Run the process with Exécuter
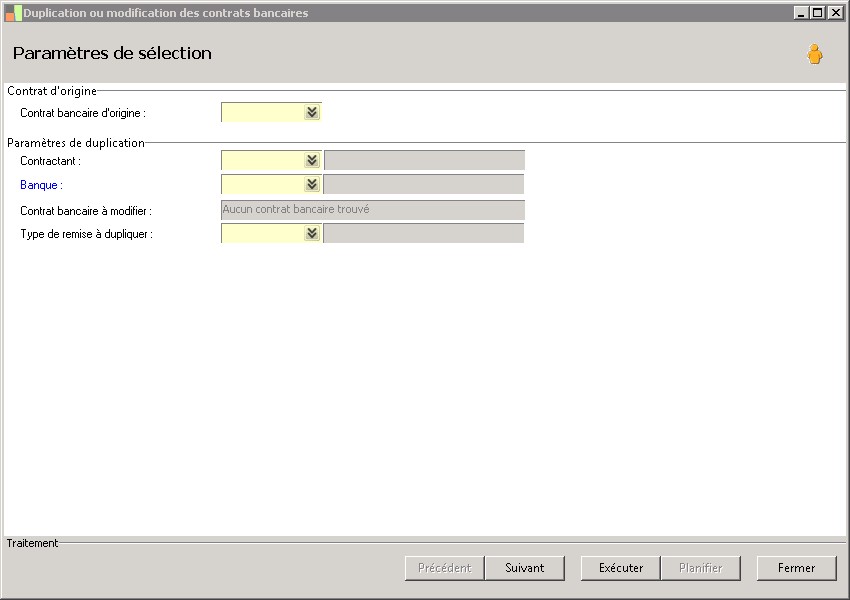Image resolution: width=850 pixels, height=600 pixels. click(x=621, y=568)
